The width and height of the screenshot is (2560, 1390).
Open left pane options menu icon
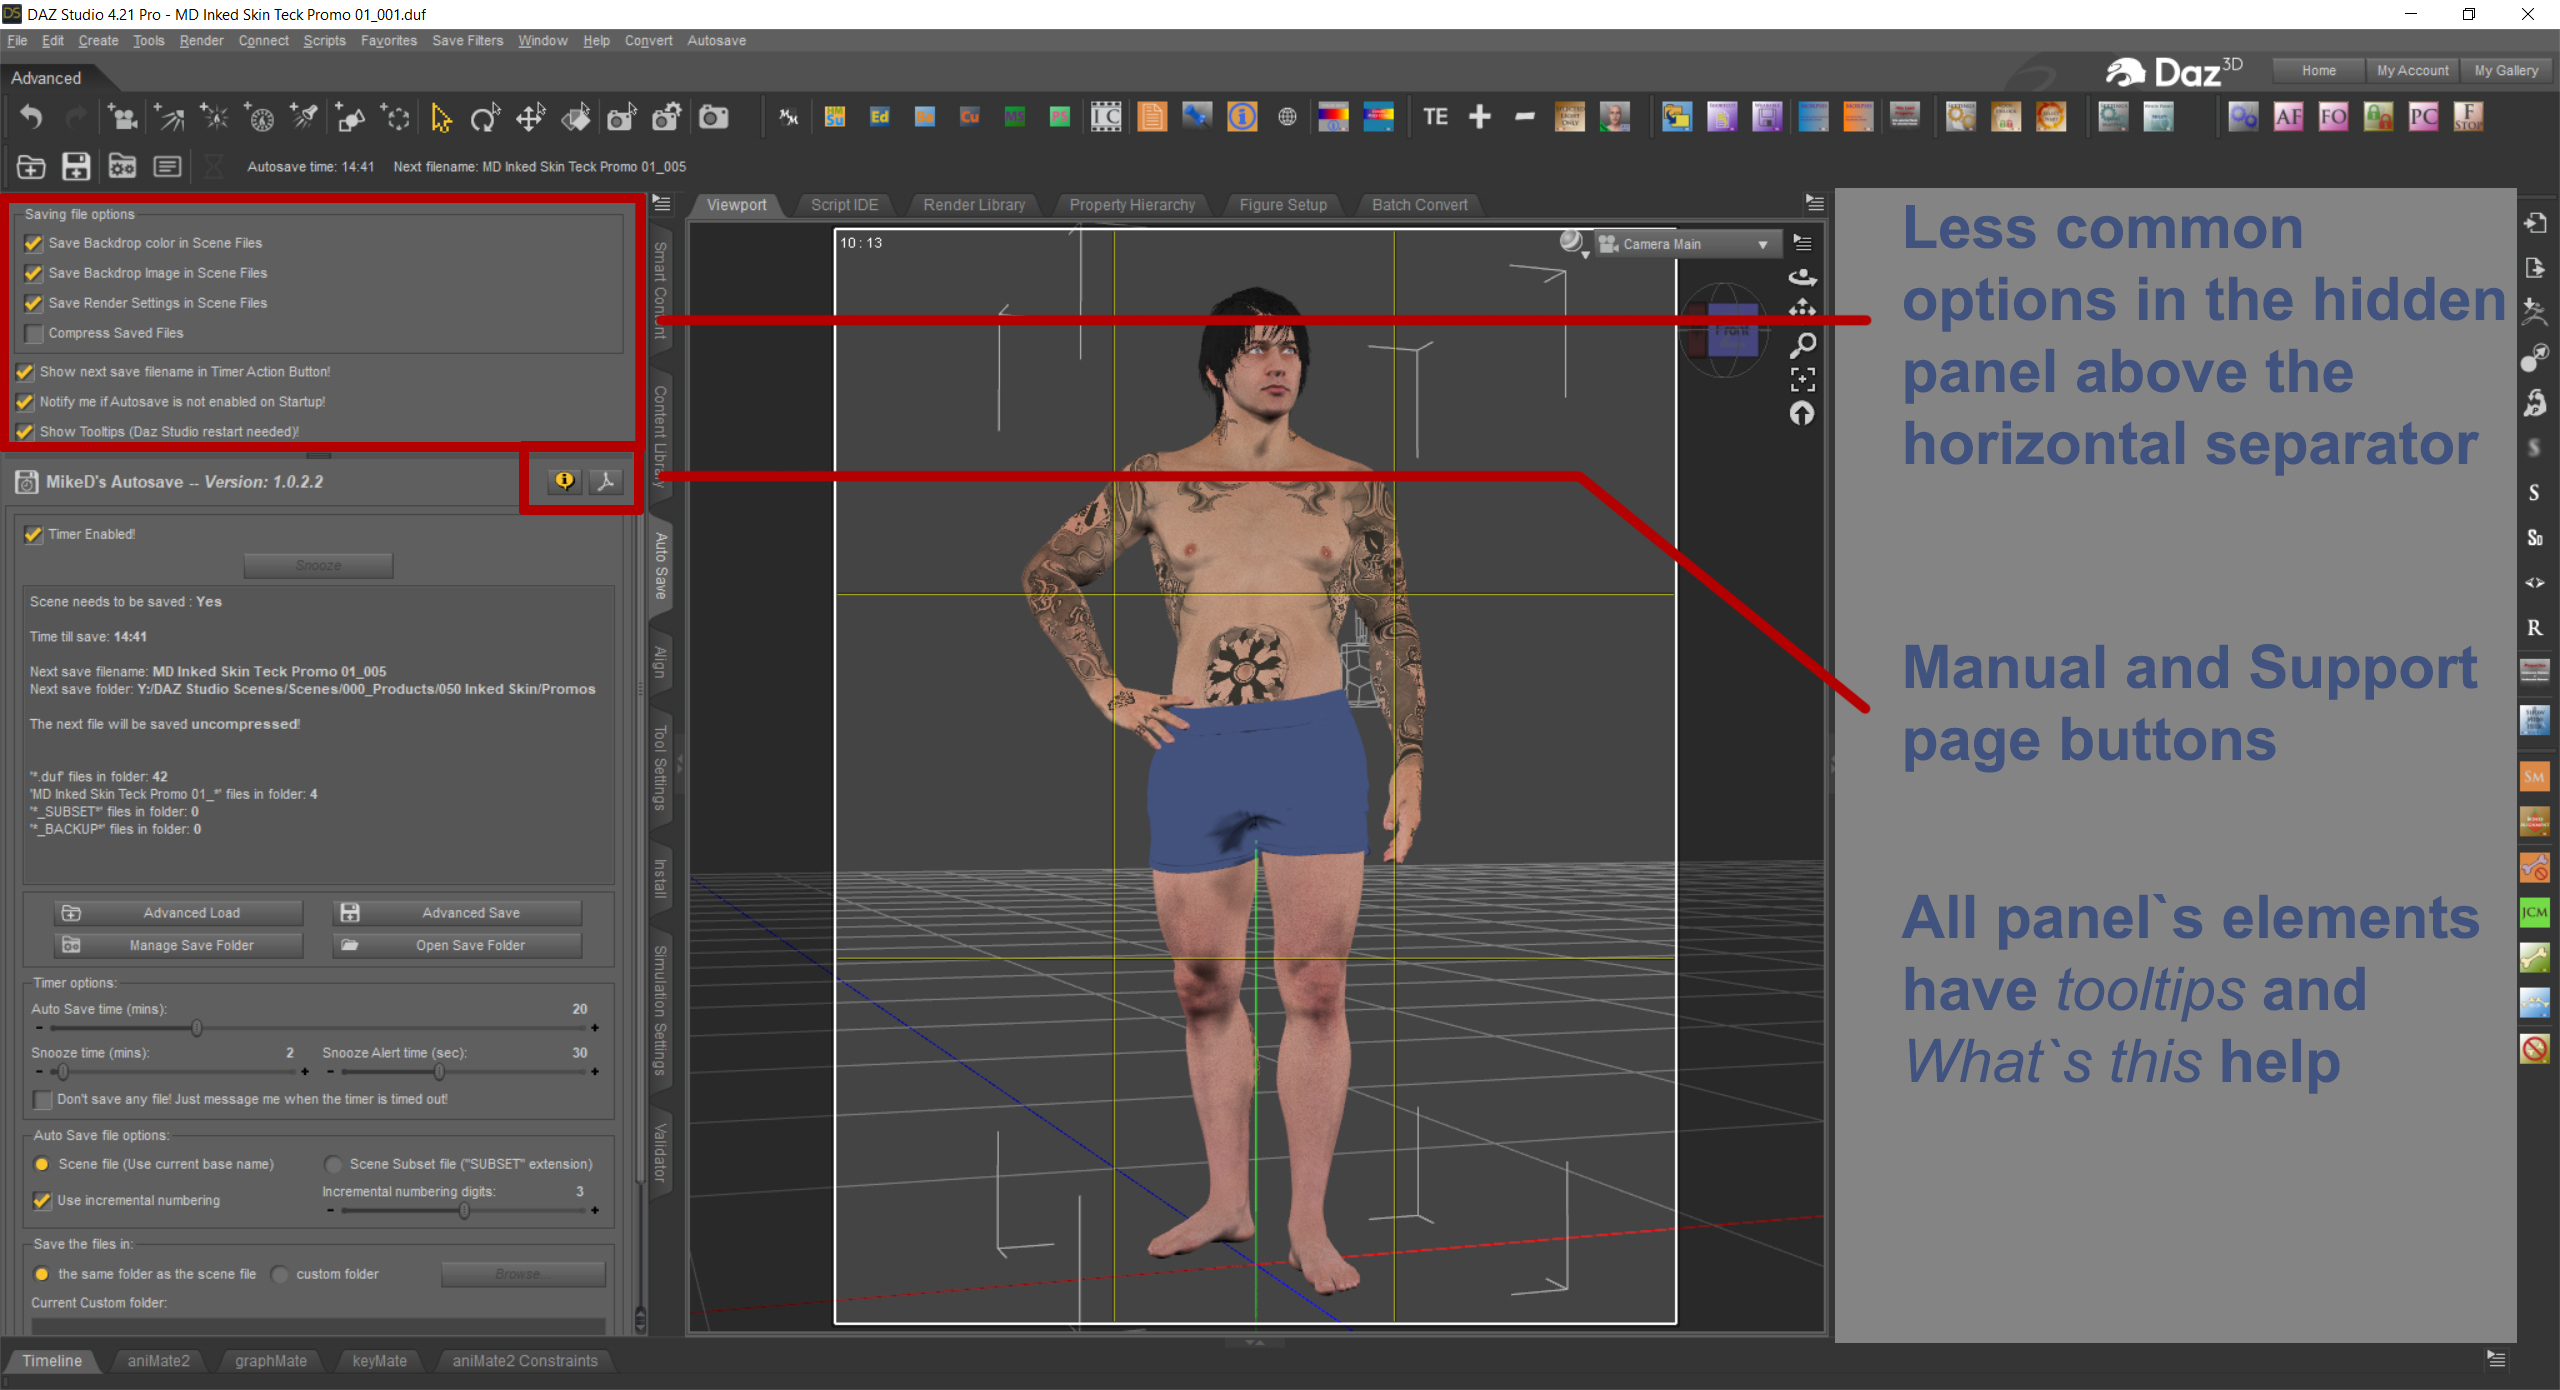(661, 203)
